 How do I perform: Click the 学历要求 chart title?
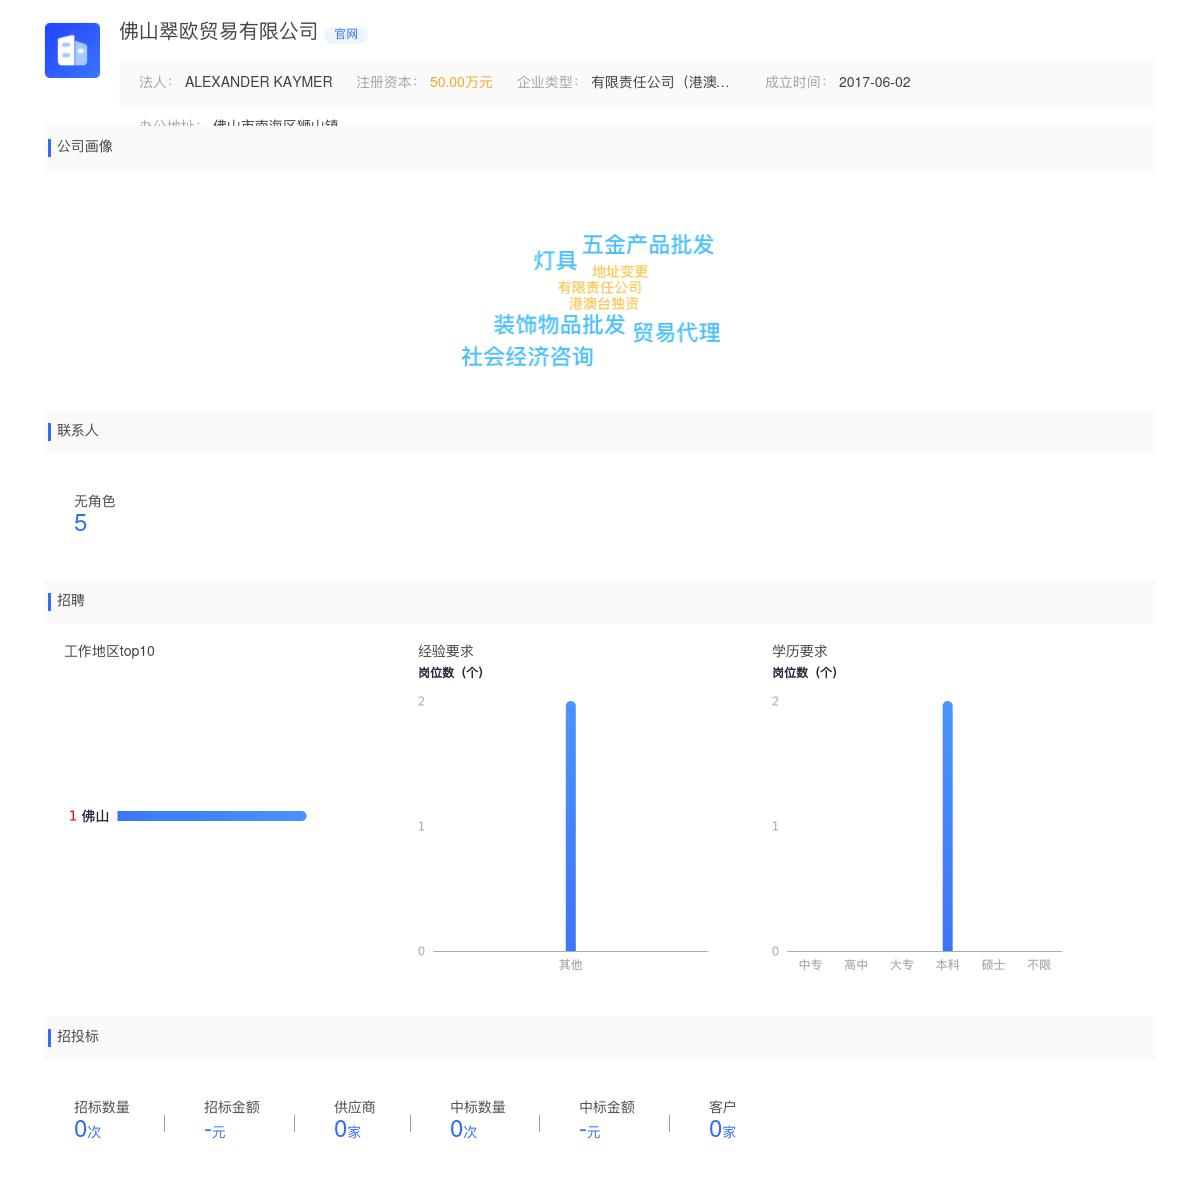point(800,651)
